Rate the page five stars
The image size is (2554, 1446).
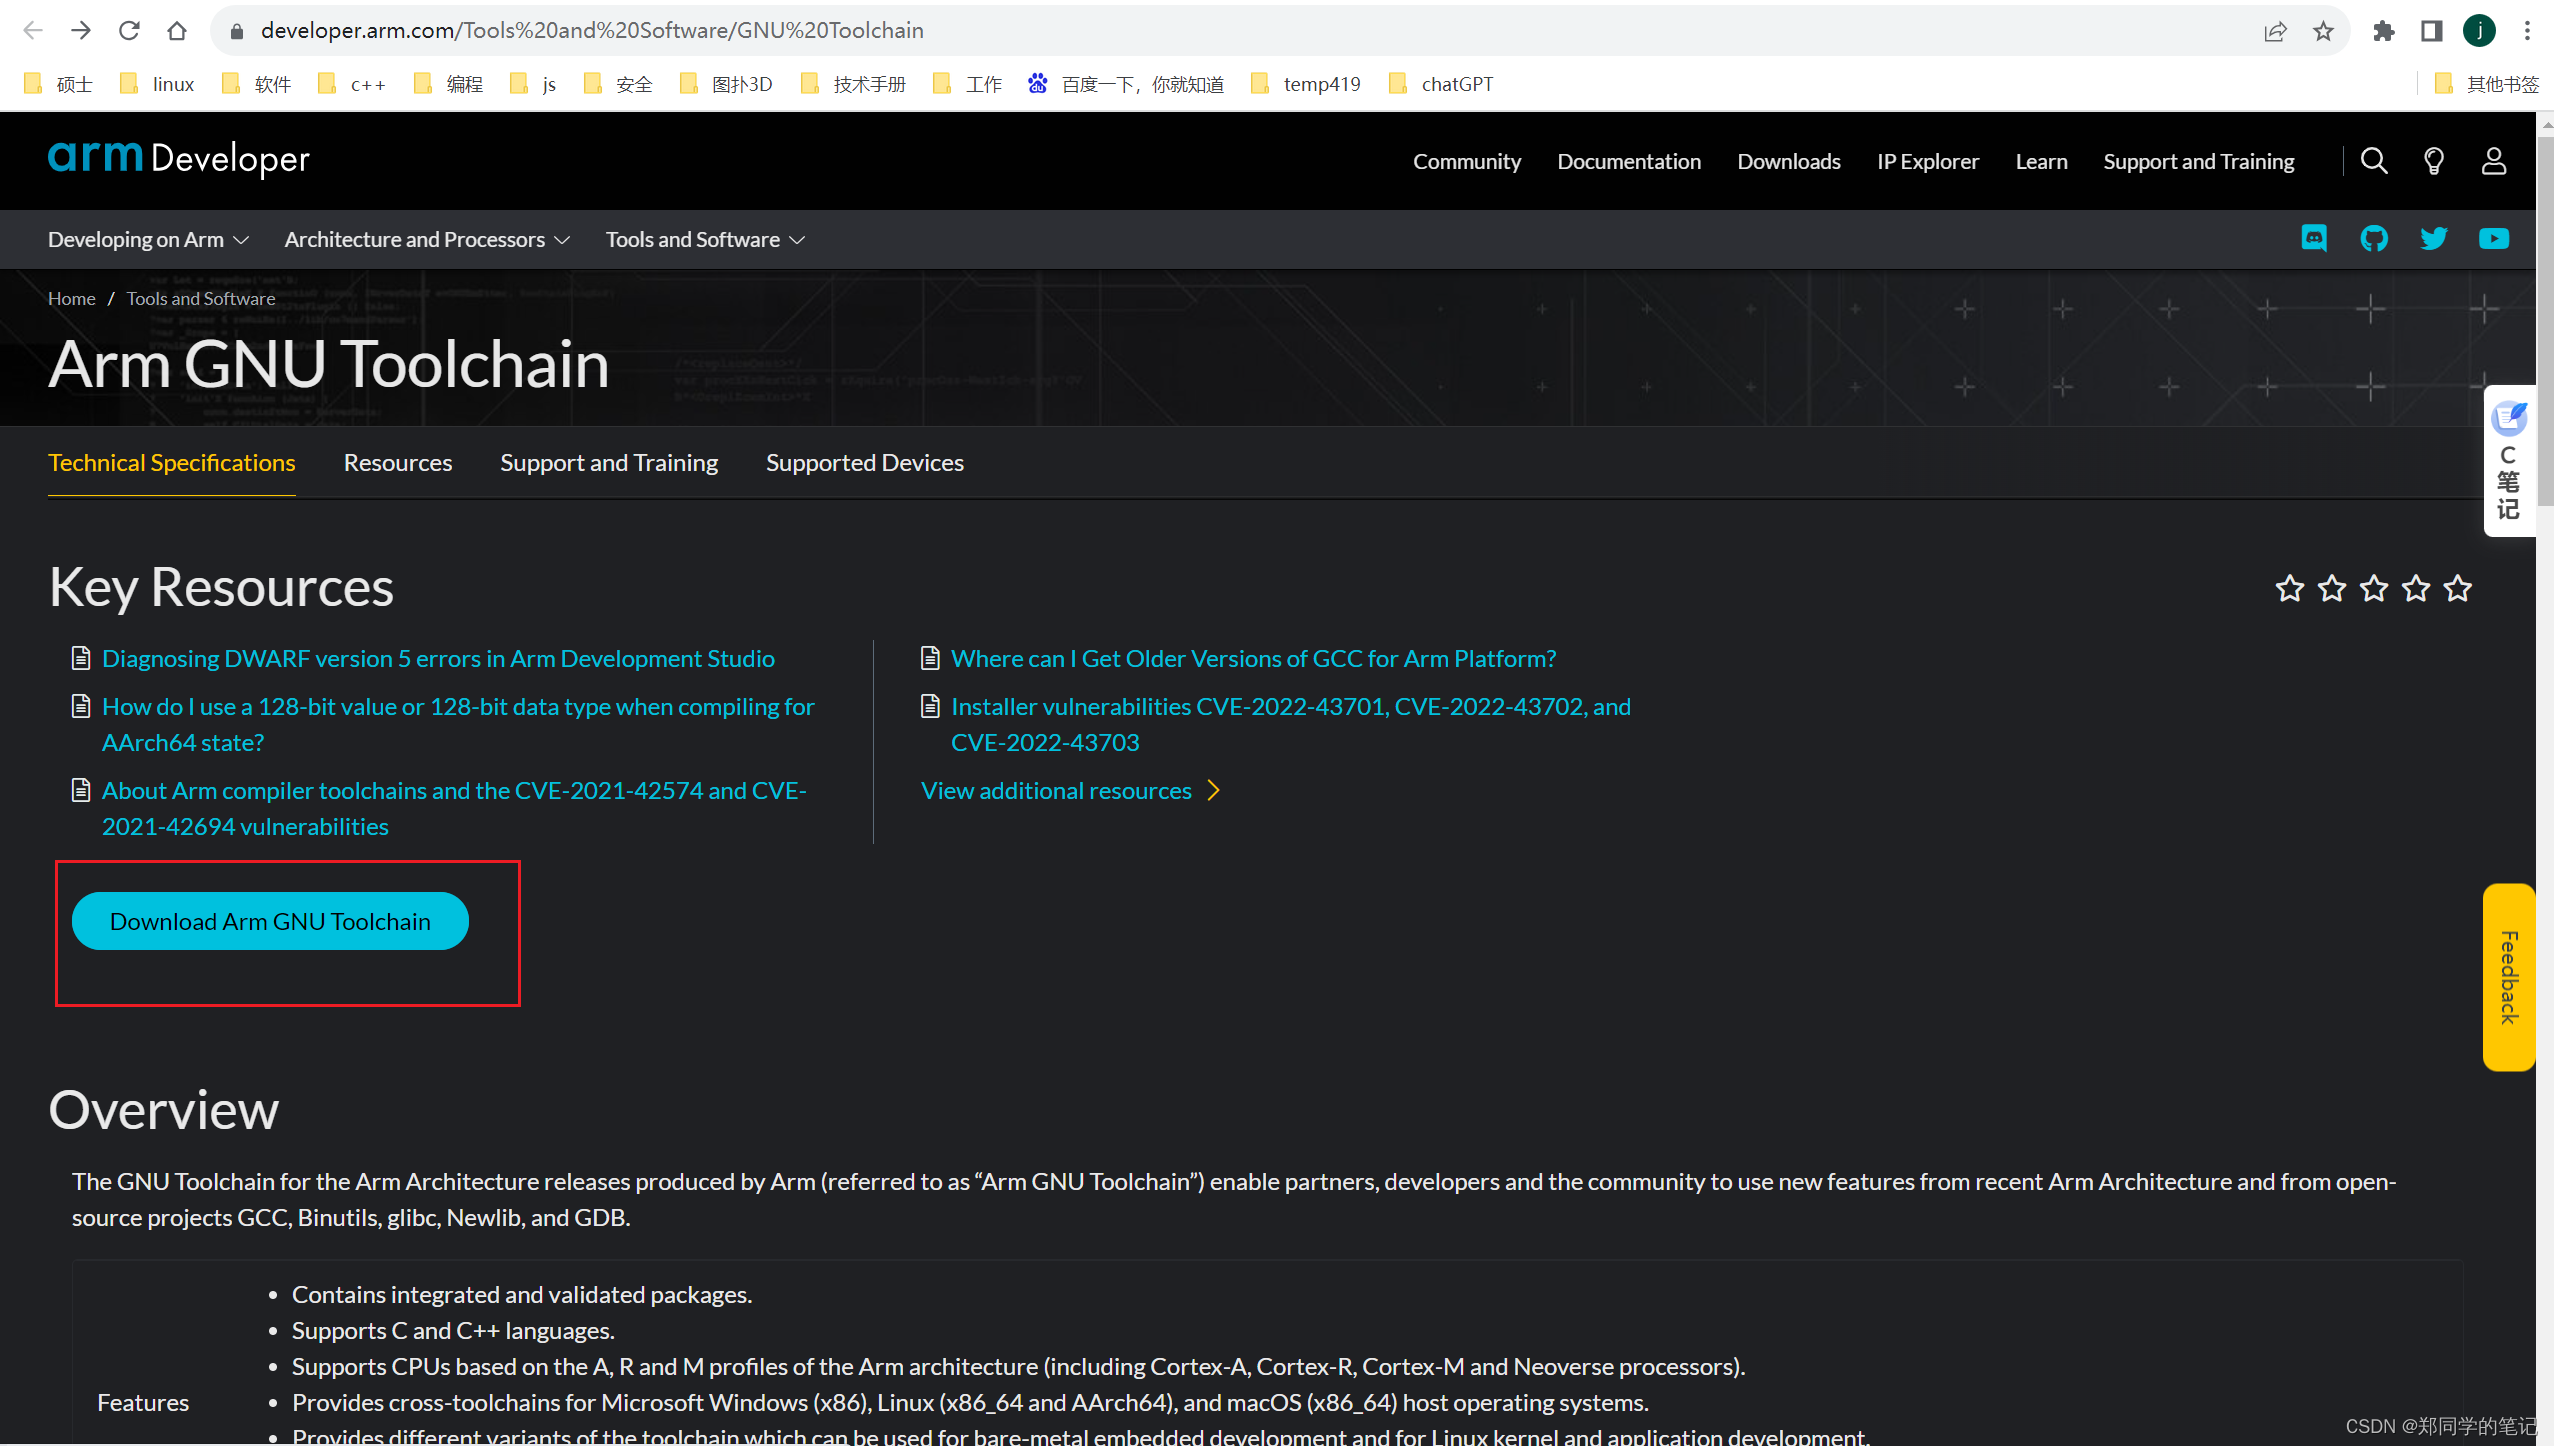pyautogui.click(x=2458, y=588)
